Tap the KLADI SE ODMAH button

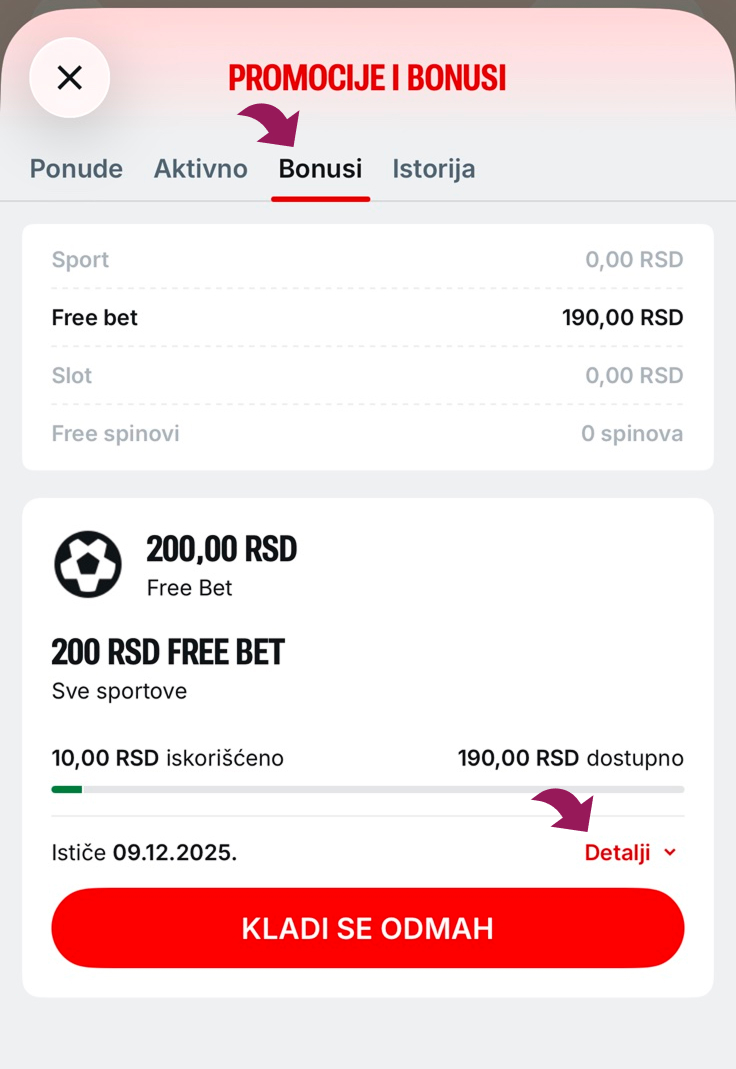click(x=367, y=928)
